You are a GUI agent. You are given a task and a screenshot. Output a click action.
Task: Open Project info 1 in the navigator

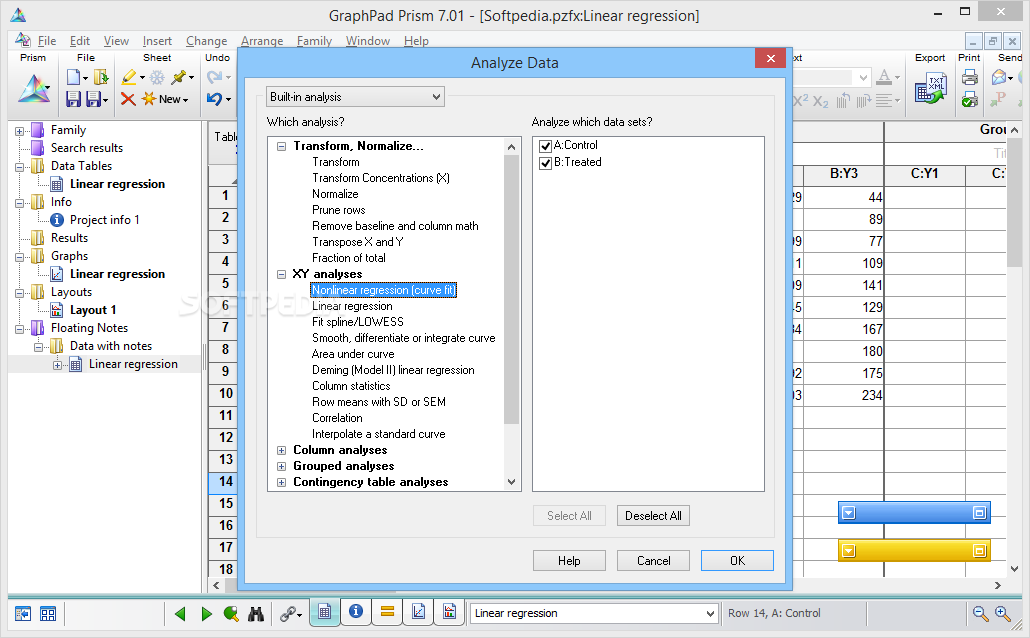104,220
